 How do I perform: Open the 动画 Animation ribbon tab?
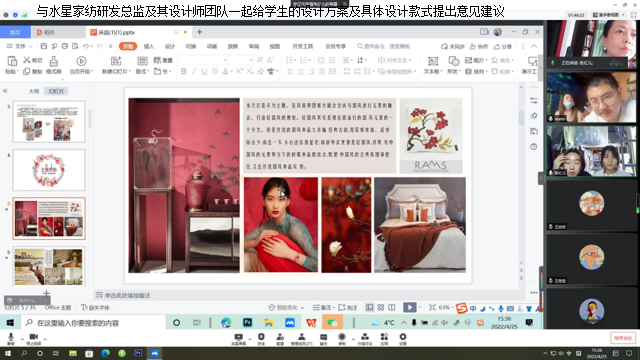click(x=212, y=46)
